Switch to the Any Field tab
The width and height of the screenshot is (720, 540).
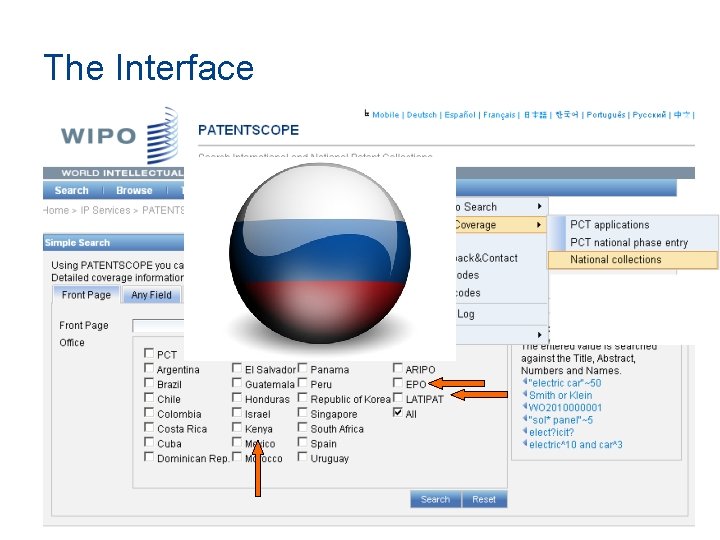tap(152, 295)
